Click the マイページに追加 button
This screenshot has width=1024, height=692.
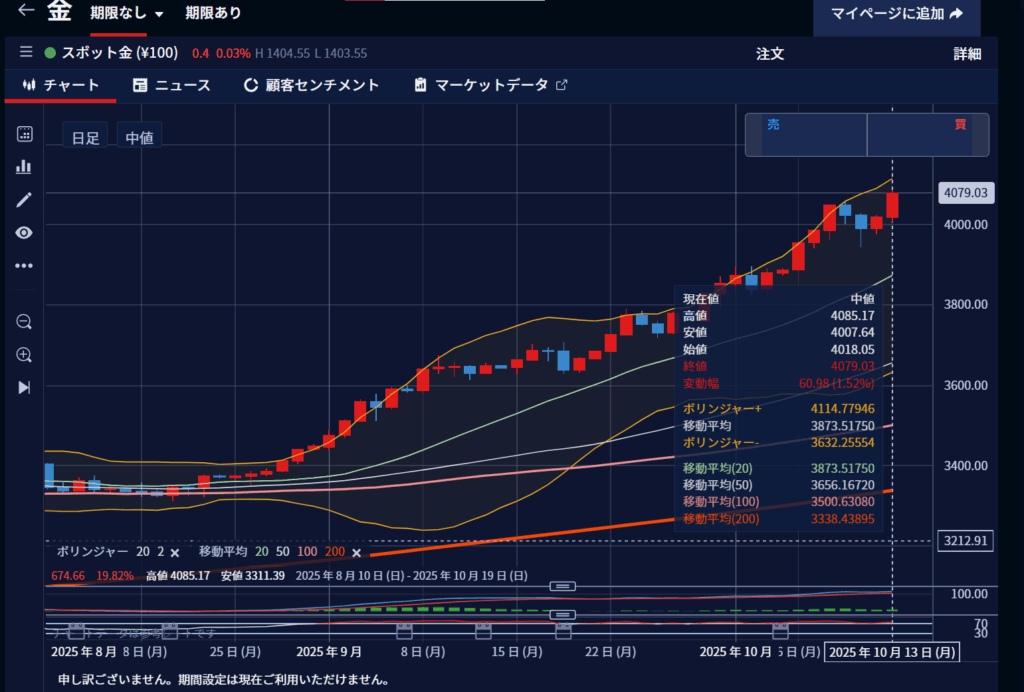[x=896, y=14]
